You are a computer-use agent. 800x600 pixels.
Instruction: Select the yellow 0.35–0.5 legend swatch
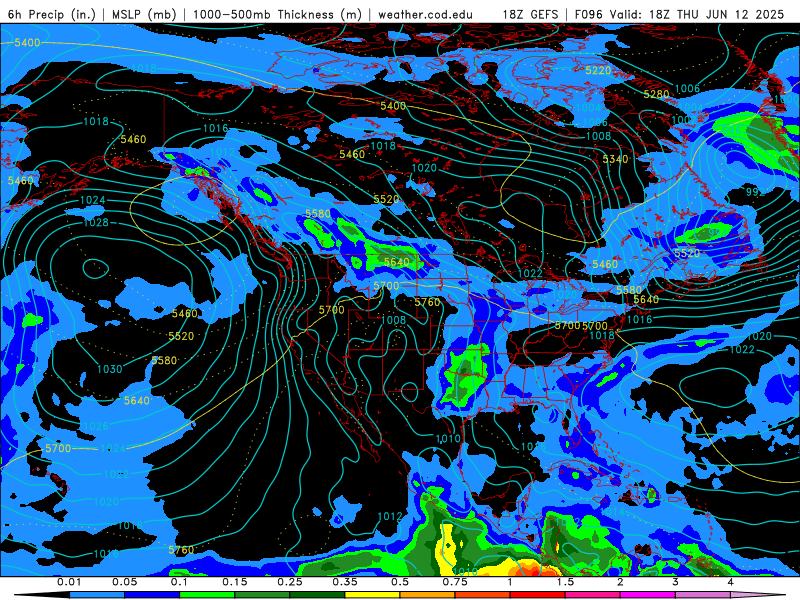tap(372, 595)
